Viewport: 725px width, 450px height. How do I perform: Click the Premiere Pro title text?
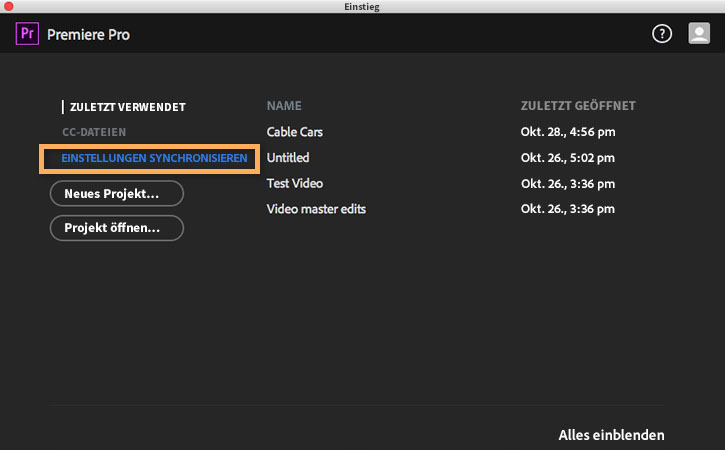pyautogui.click(x=88, y=35)
